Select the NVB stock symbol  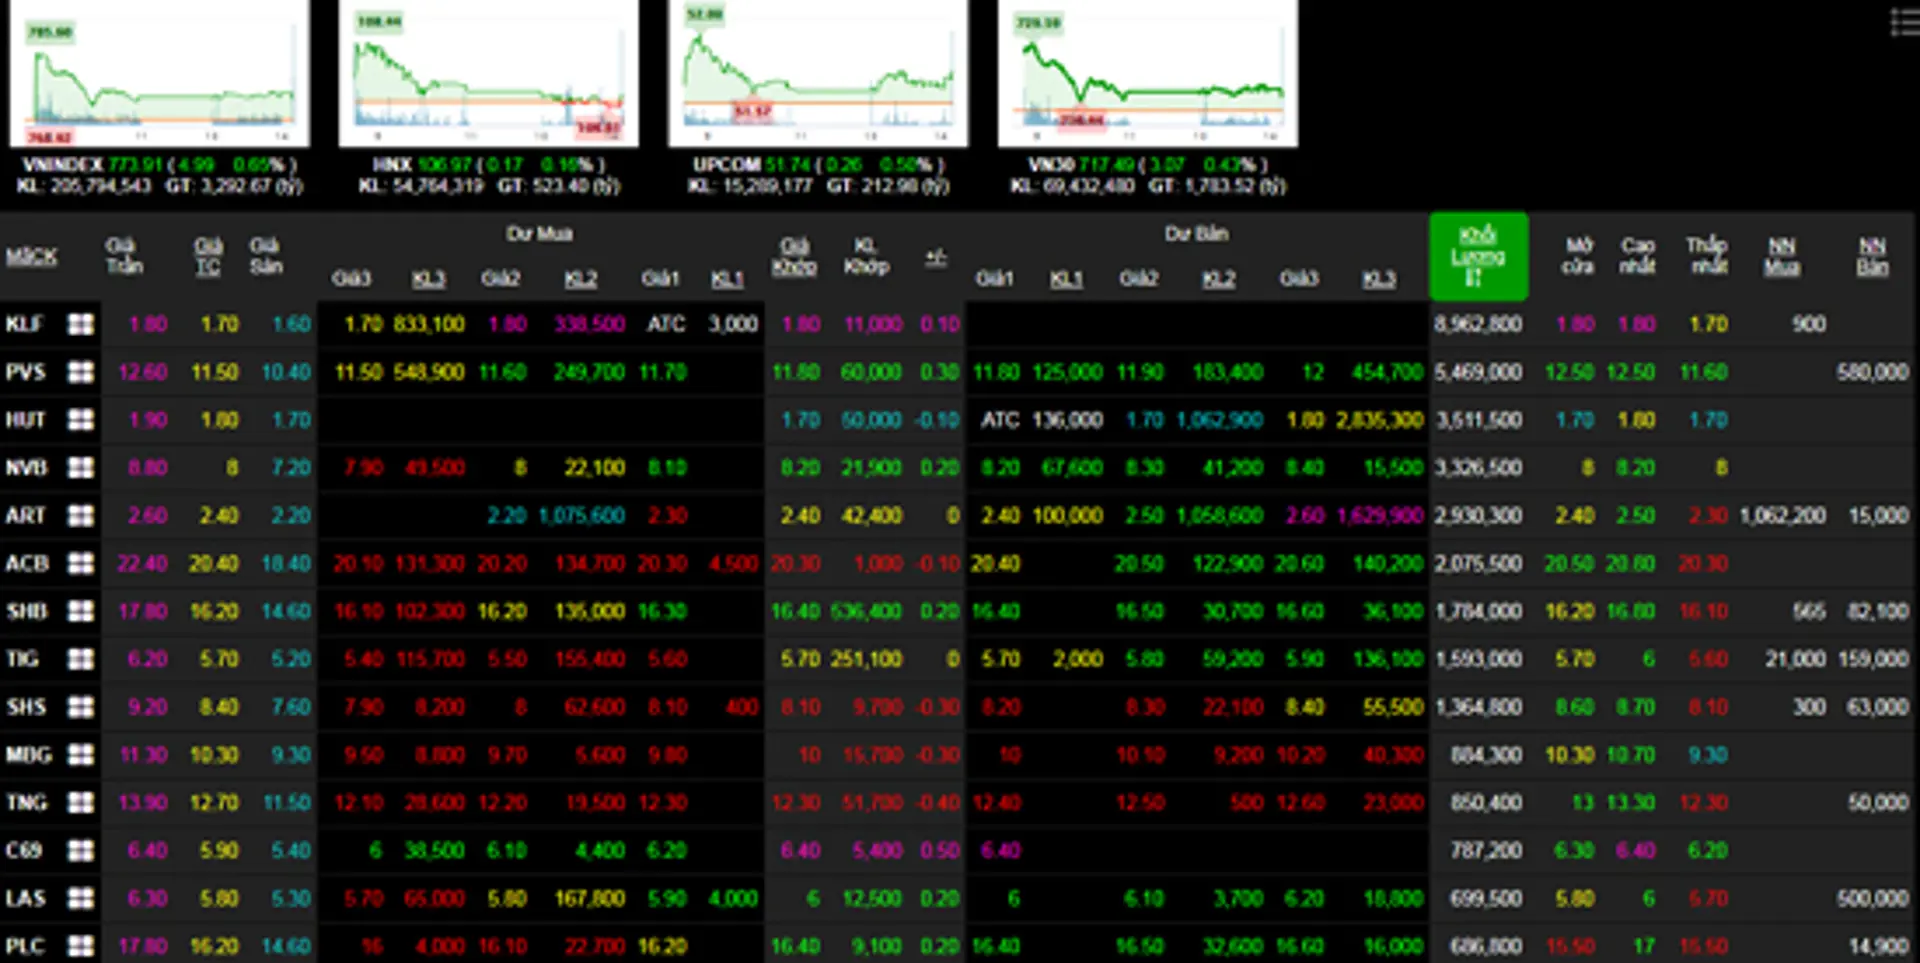click(27, 467)
